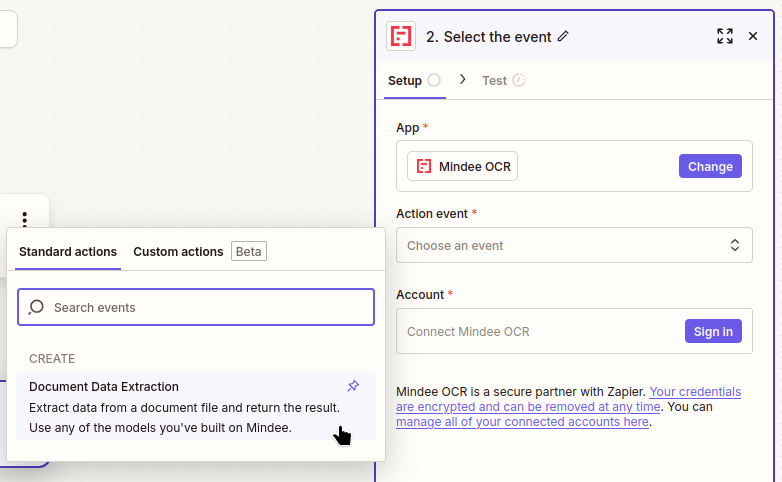Click the Test status clock icon
This screenshot has width=782, height=482.
519,80
